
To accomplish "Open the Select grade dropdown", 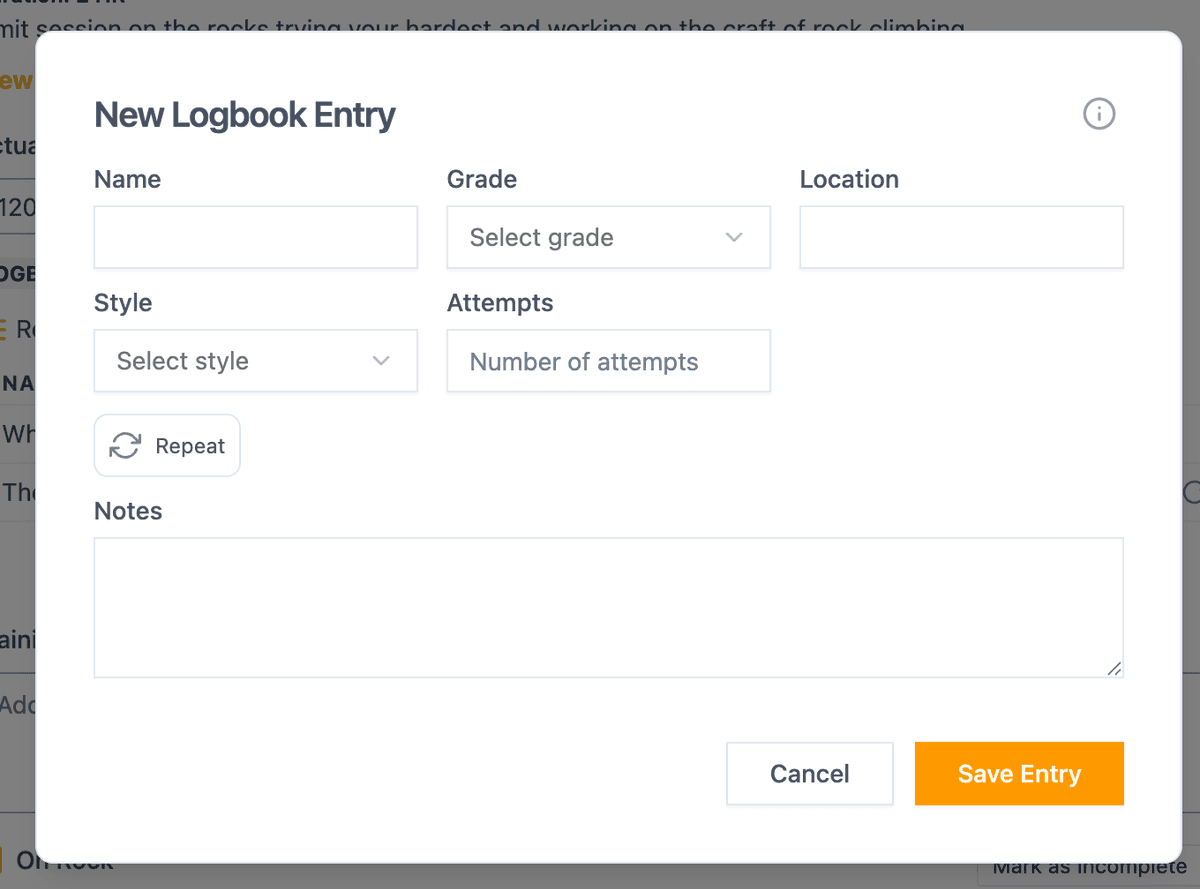I will (x=608, y=237).
